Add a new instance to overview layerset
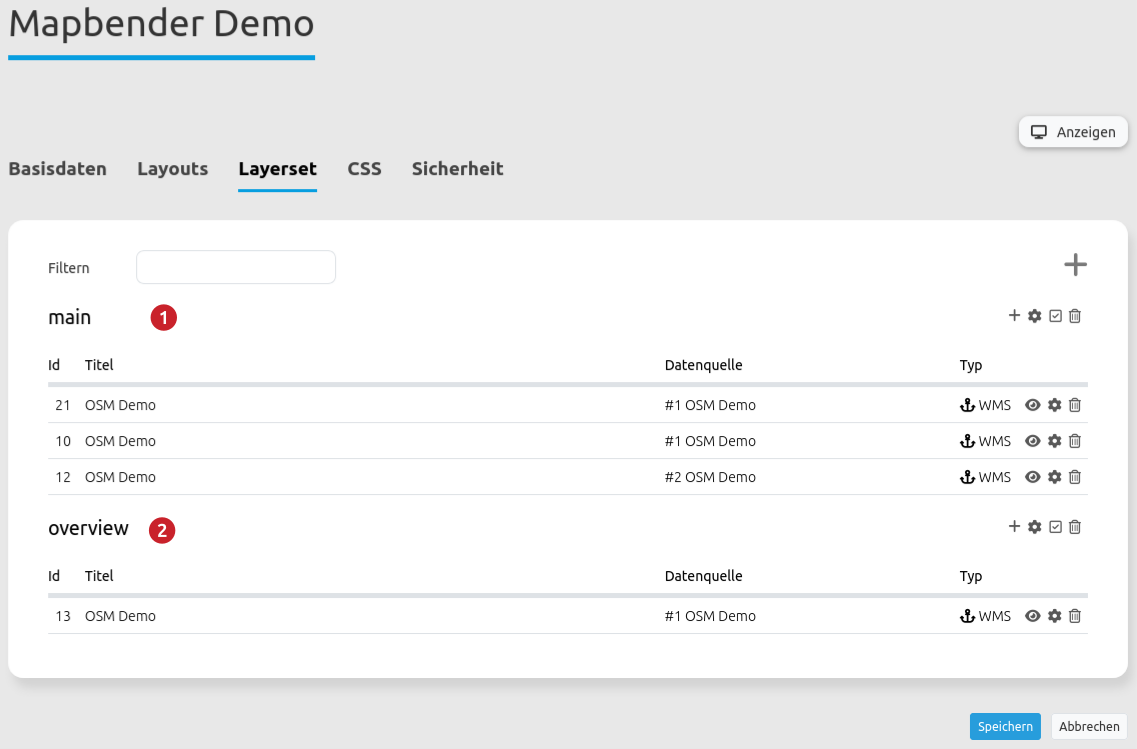Image resolution: width=1137 pixels, height=749 pixels. (x=1014, y=527)
